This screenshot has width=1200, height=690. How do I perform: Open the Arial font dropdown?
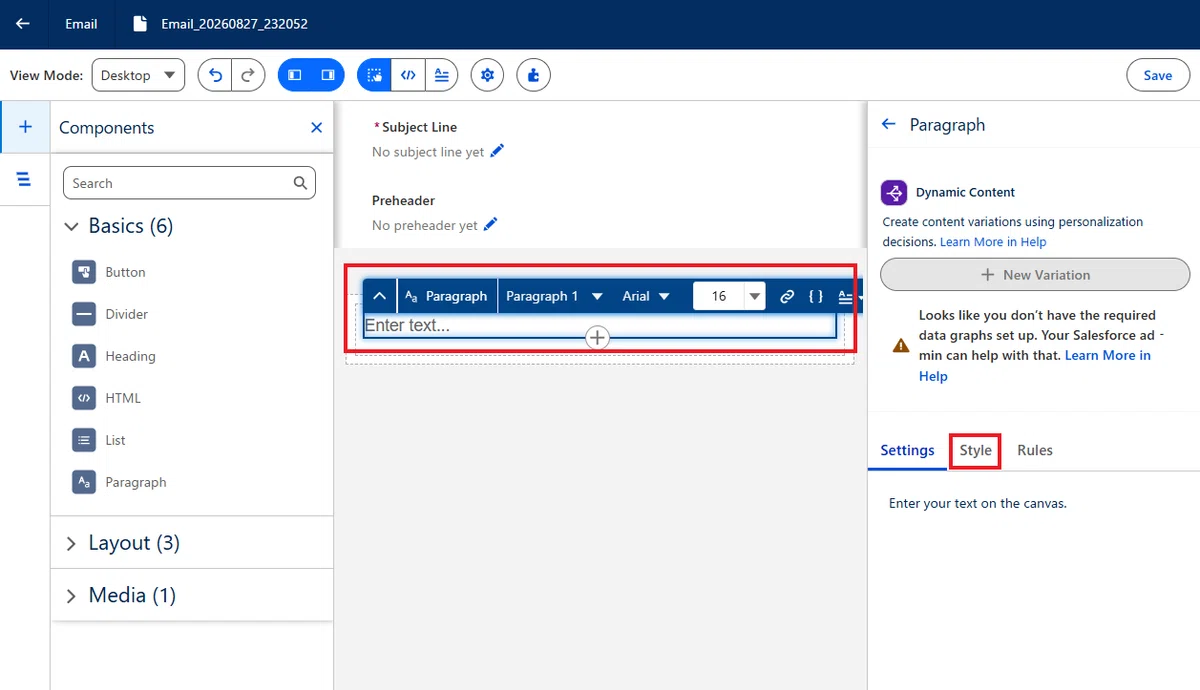pos(646,296)
